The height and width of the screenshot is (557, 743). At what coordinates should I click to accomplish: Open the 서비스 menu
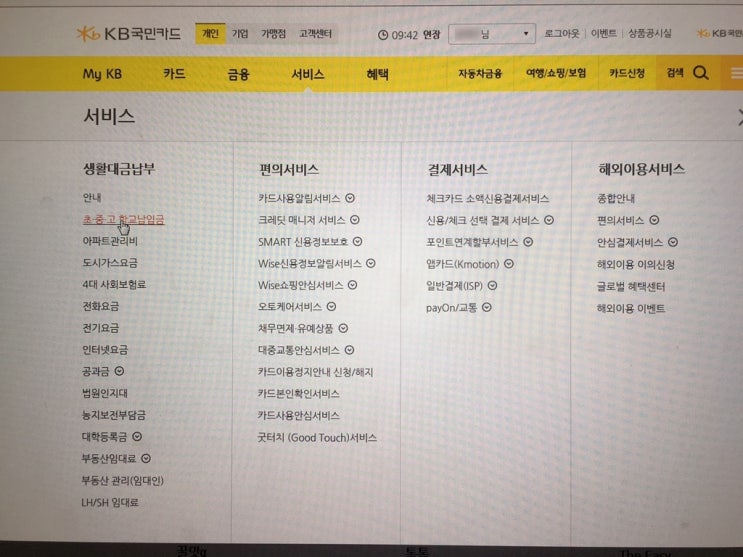click(308, 74)
